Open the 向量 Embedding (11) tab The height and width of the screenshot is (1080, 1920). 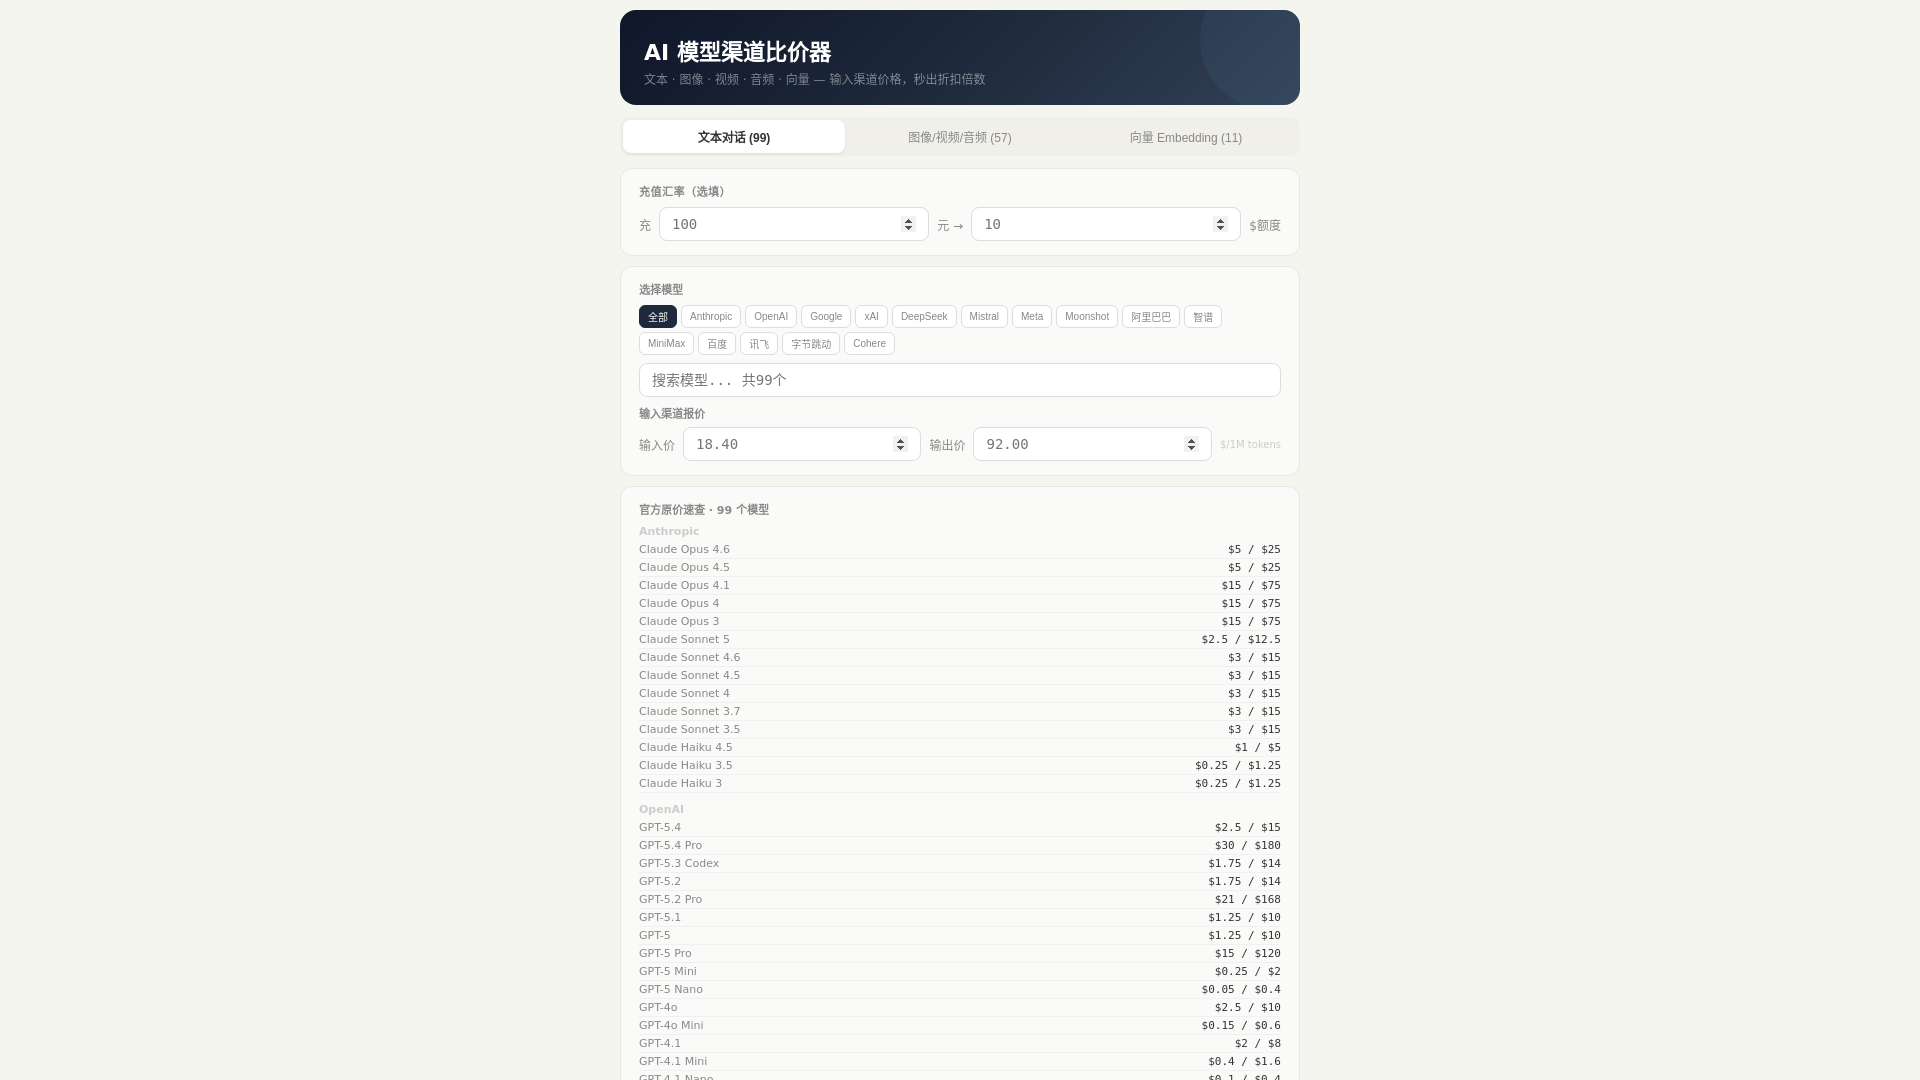tap(1186, 137)
